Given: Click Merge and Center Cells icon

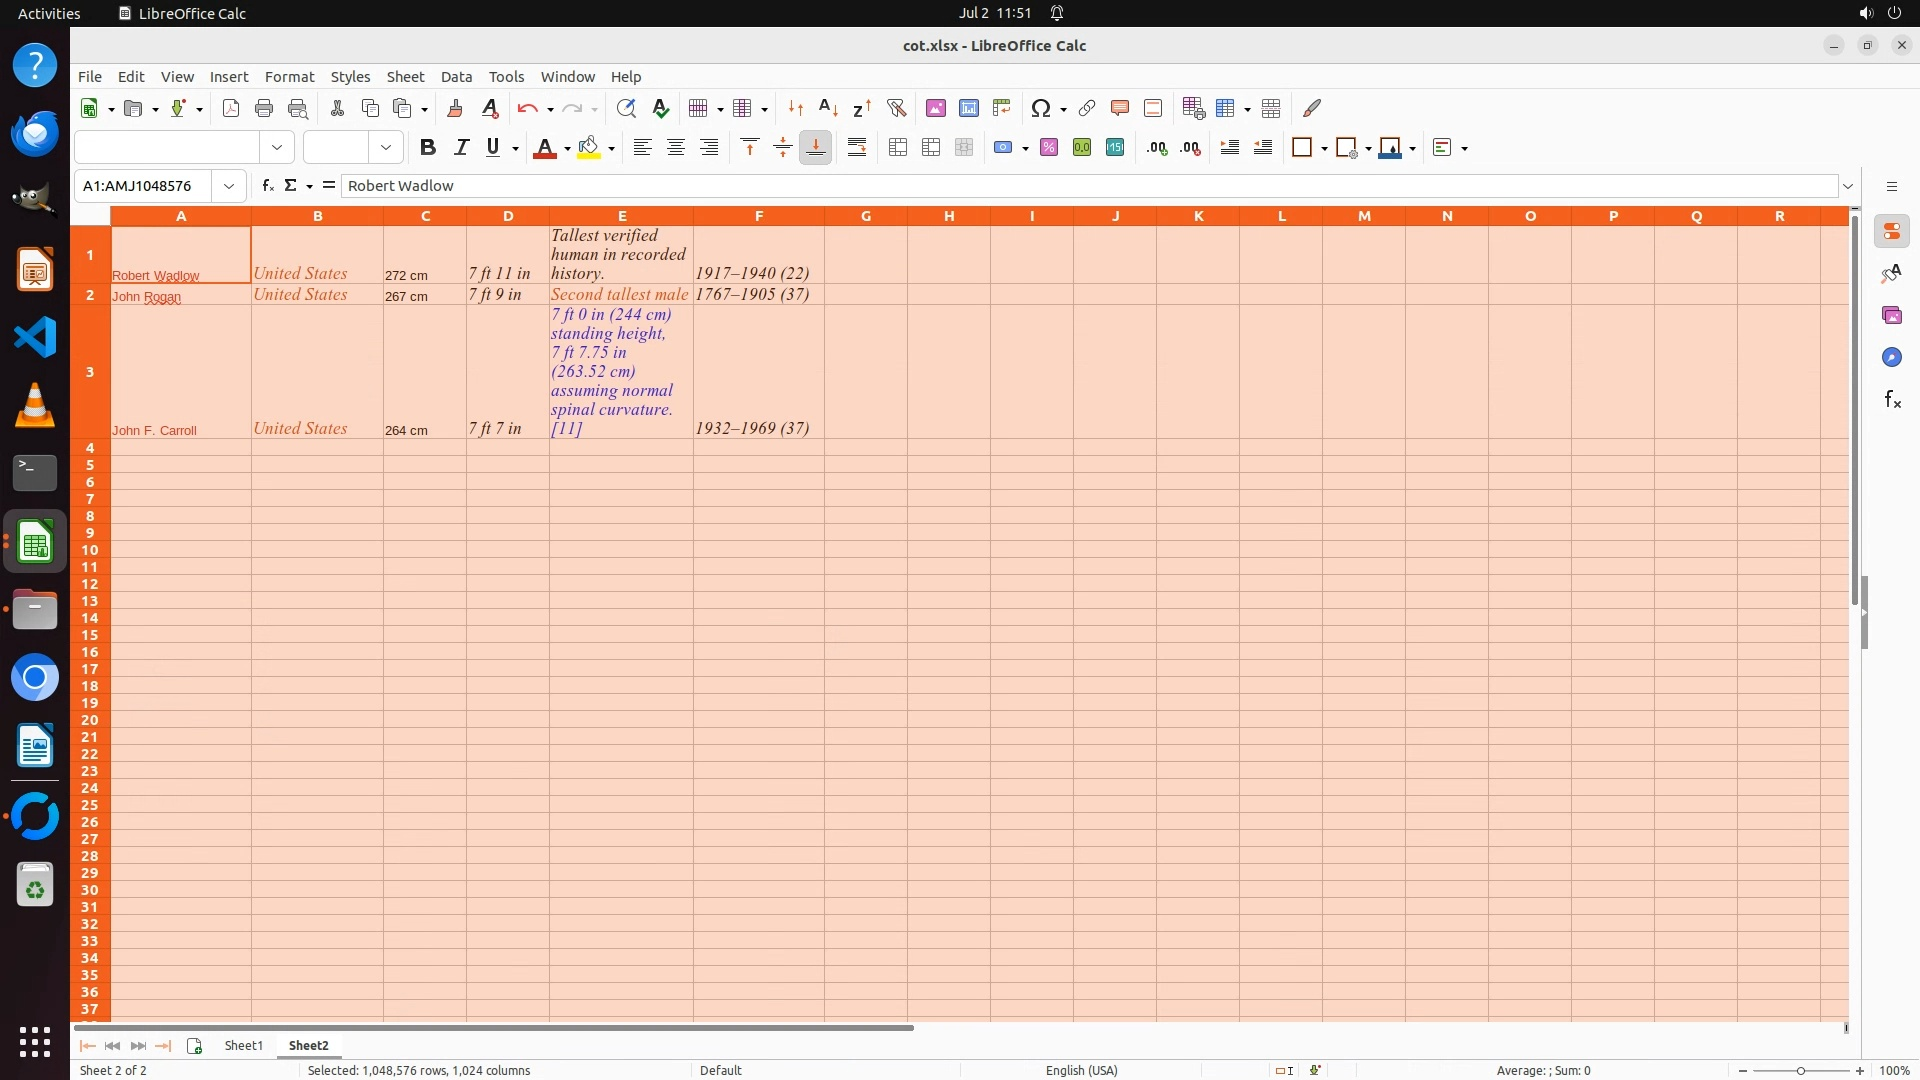Looking at the screenshot, I should (x=898, y=148).
